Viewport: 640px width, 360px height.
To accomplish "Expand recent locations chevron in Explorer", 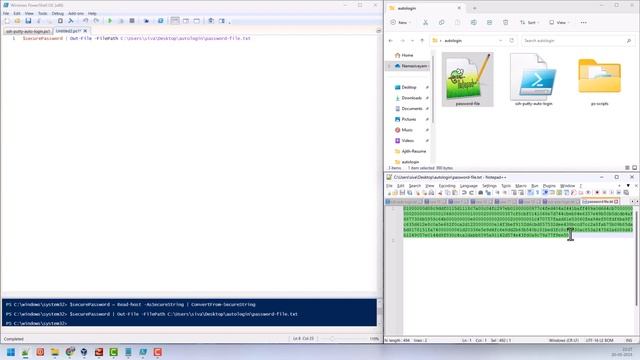I will pyautogui.click(x=412, y=41).
